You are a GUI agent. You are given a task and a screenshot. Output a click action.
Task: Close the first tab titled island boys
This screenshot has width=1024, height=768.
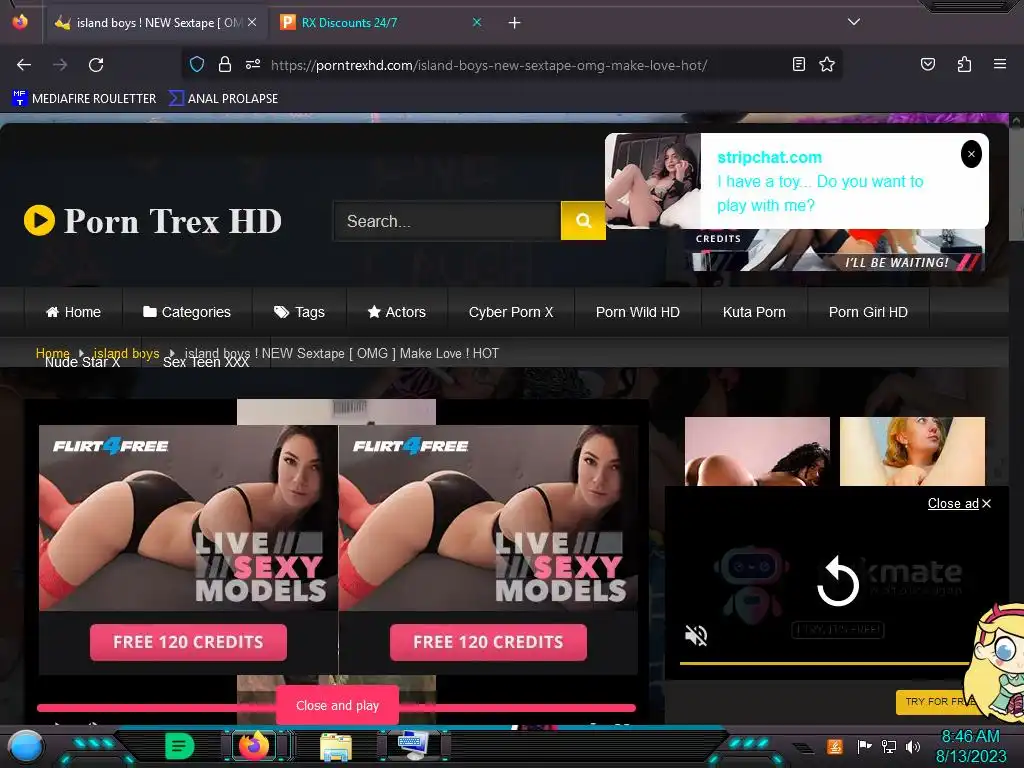(252, 22)
